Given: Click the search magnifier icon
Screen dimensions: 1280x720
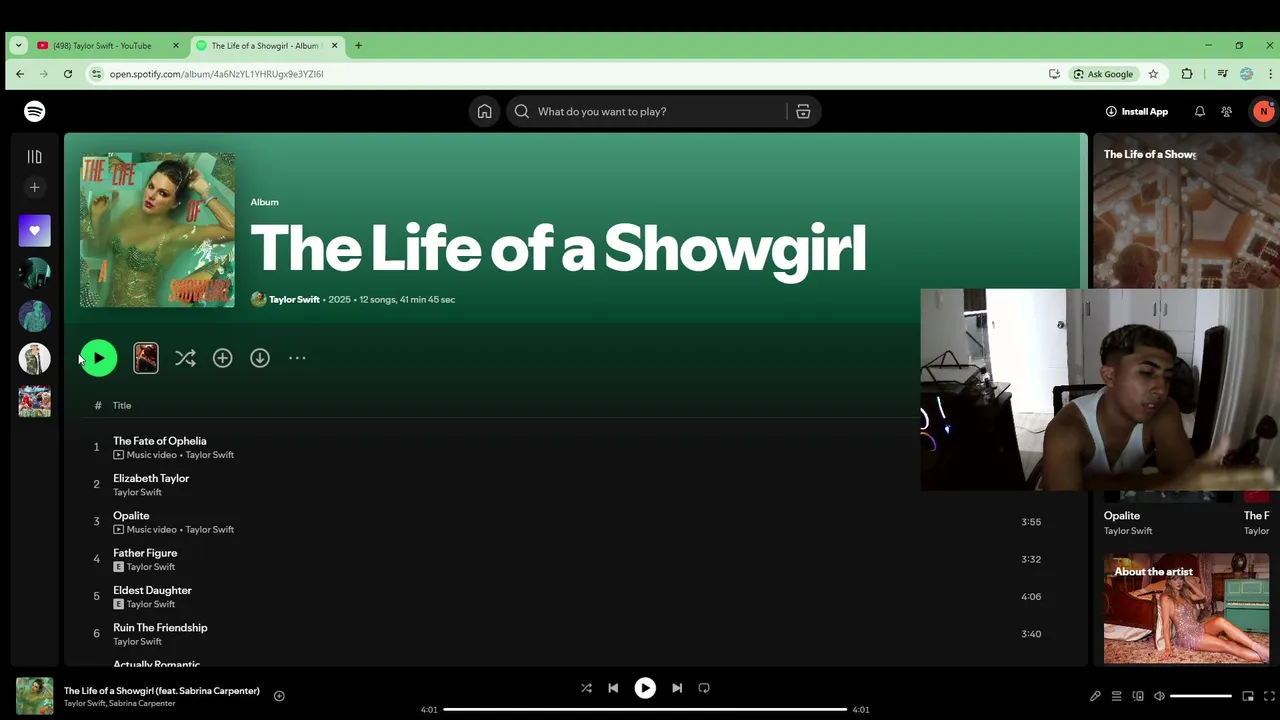Looking at the screenshot, I should 521,111.
